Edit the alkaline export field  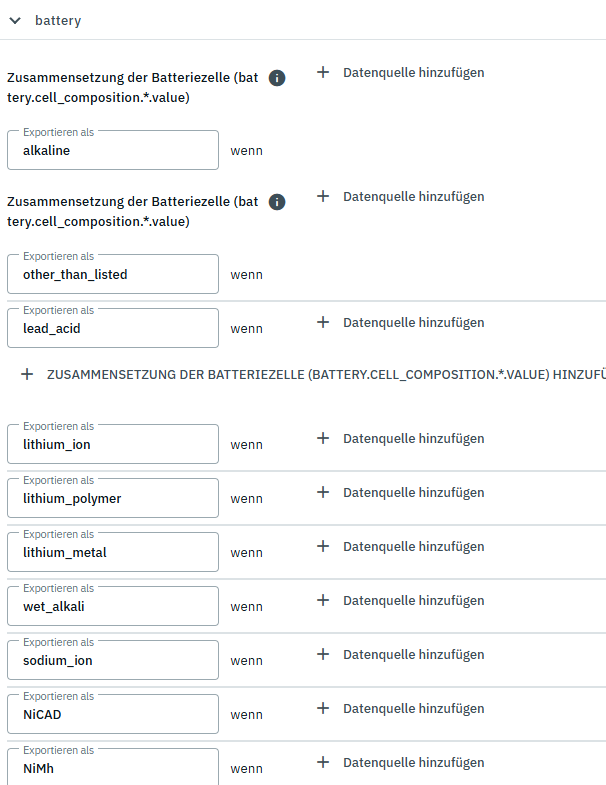click(x=112, y=151)
